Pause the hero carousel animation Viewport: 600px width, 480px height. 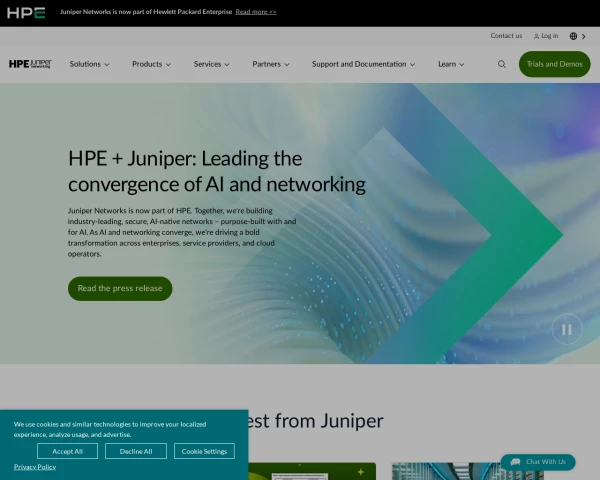567,329
